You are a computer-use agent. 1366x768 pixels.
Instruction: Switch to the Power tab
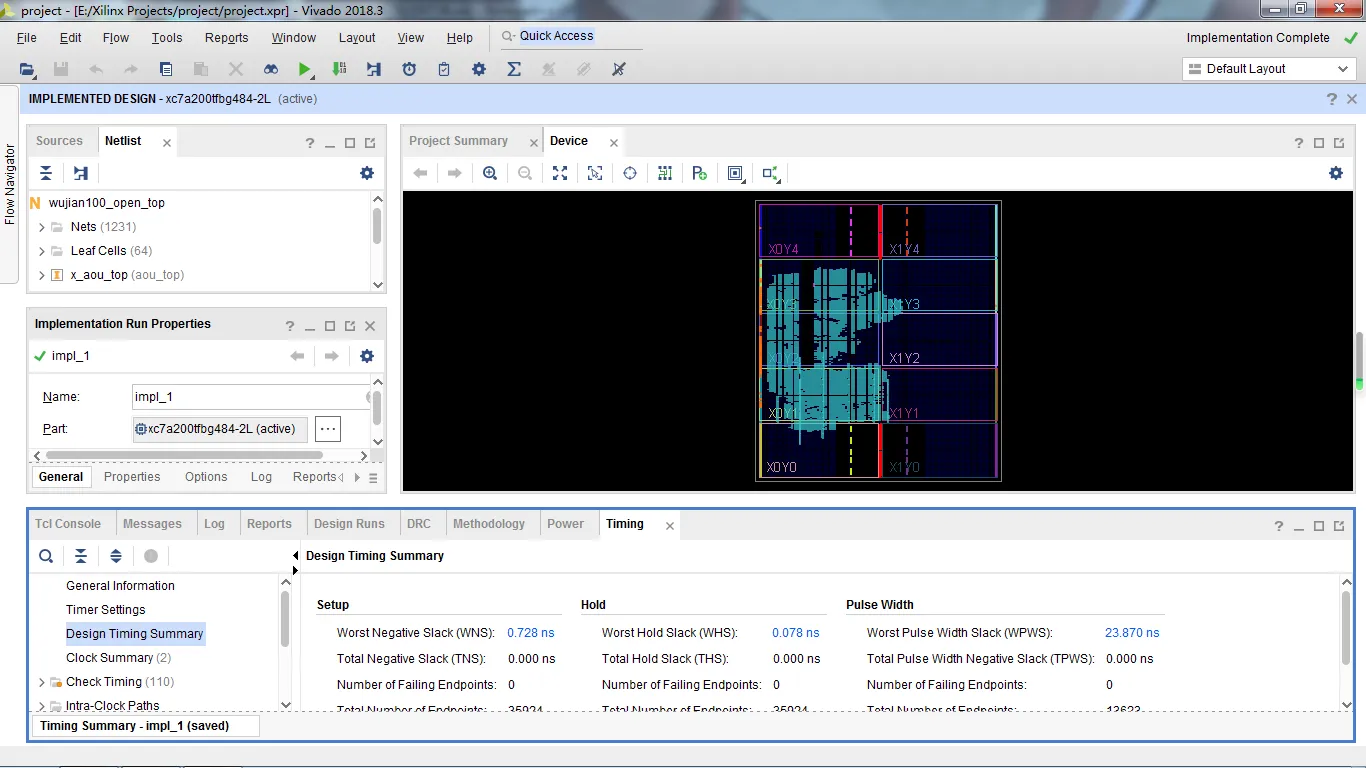[565, 524]
